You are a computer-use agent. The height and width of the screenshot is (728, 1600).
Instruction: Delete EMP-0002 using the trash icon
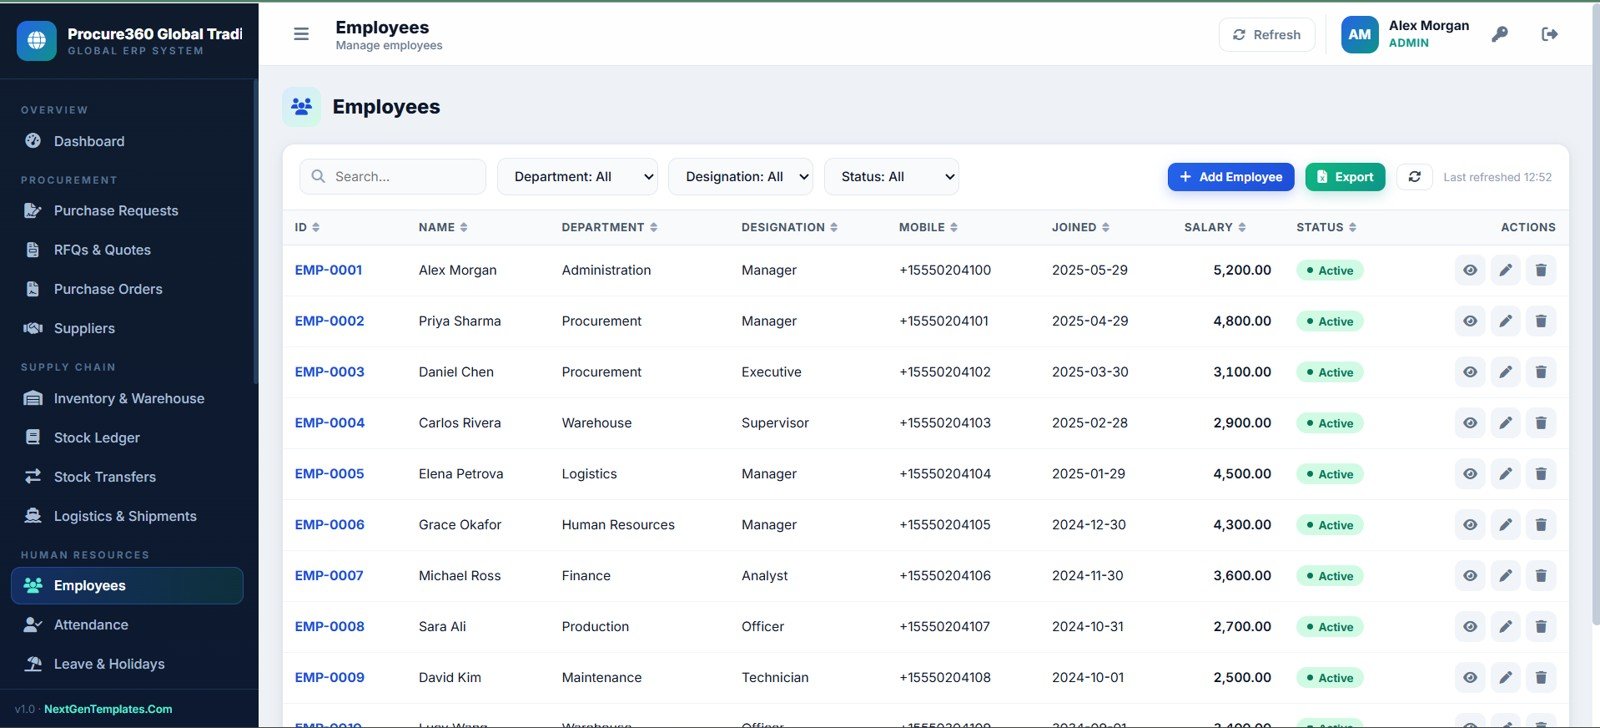pyautogui.click(x=1541, y=321)
